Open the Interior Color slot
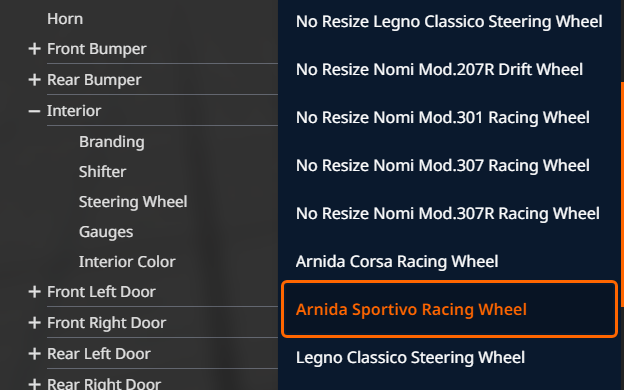 (x=127, y=262)
